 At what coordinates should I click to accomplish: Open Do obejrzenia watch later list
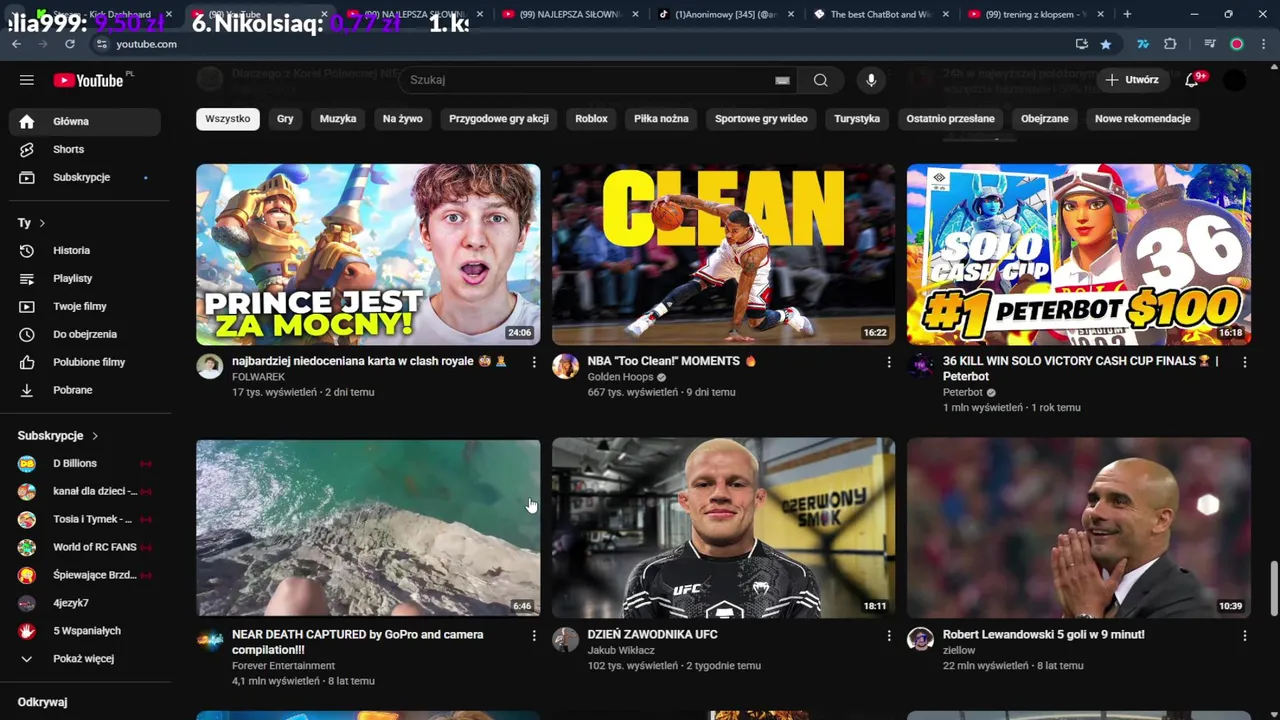[x=85, y=334]
